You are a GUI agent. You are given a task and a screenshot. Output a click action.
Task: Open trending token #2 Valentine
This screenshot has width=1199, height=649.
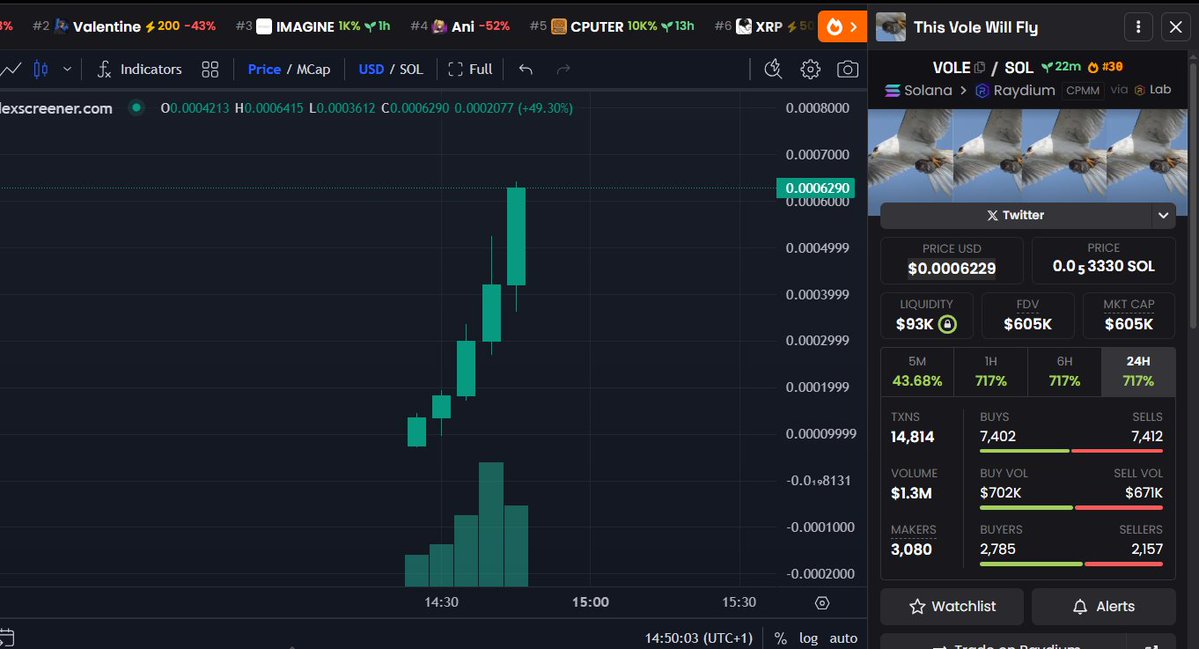click(x=125, y=26)
